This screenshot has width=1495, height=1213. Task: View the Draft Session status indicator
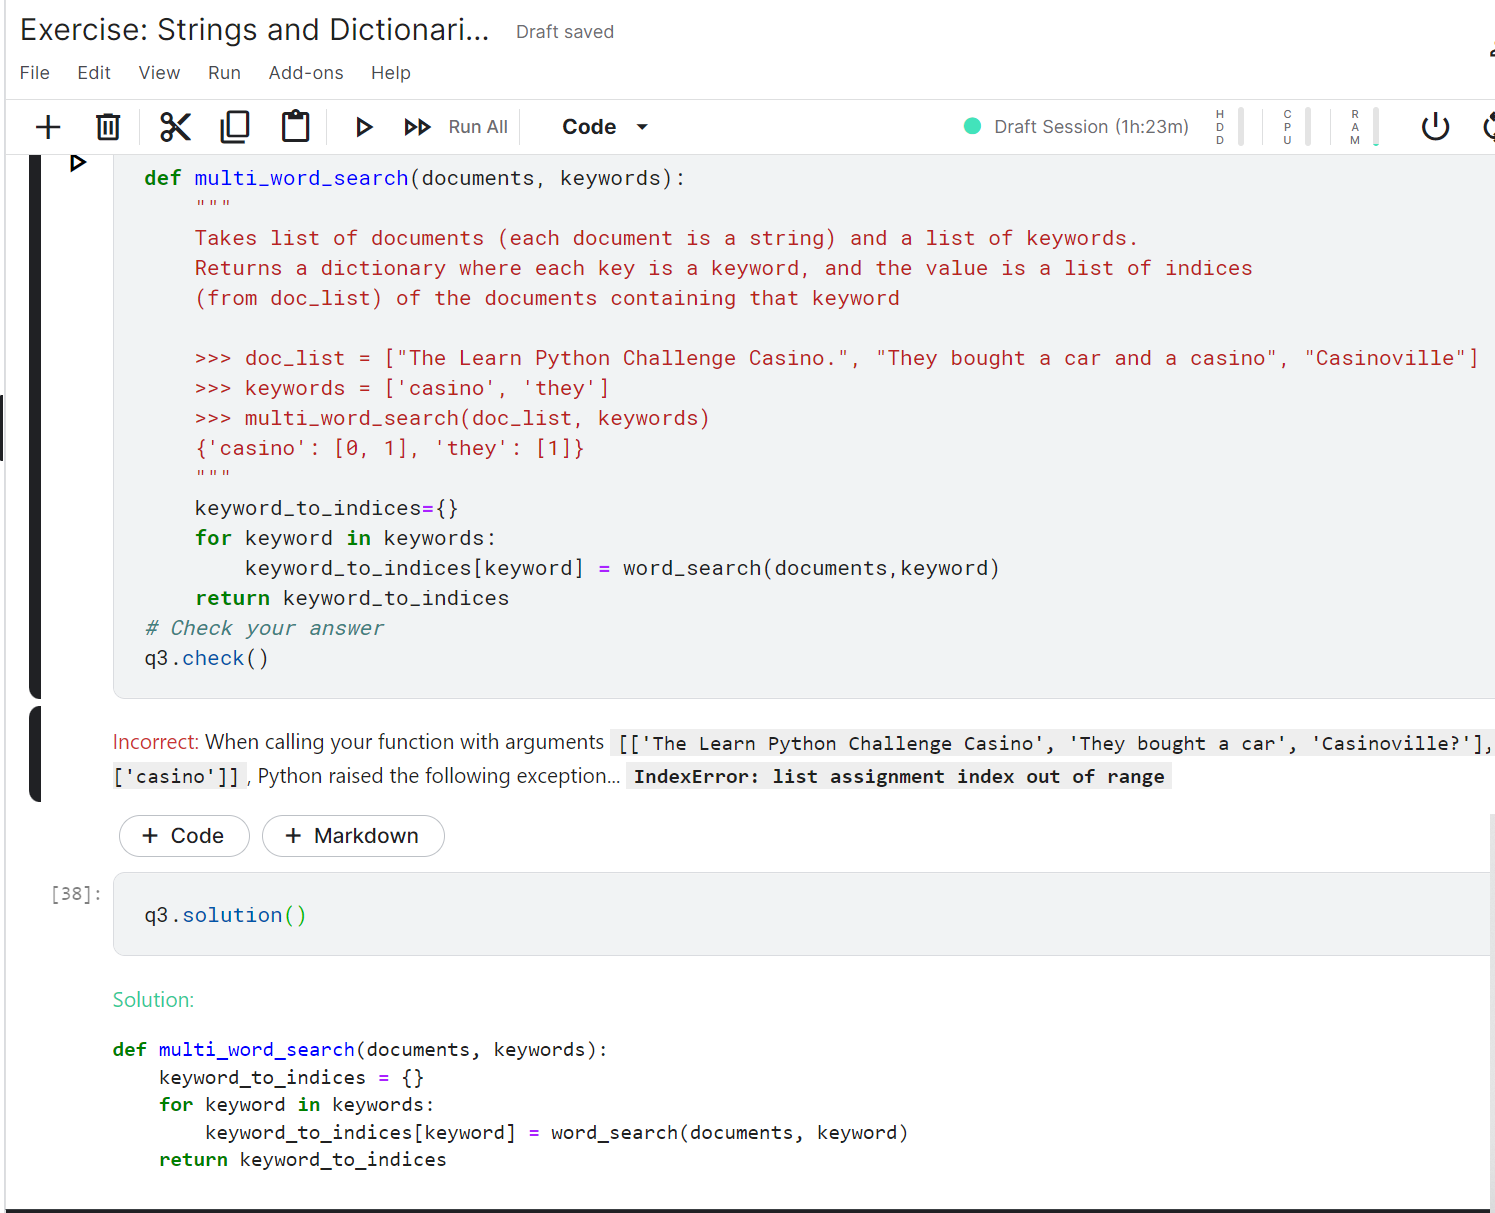(x=1076, y=127)
